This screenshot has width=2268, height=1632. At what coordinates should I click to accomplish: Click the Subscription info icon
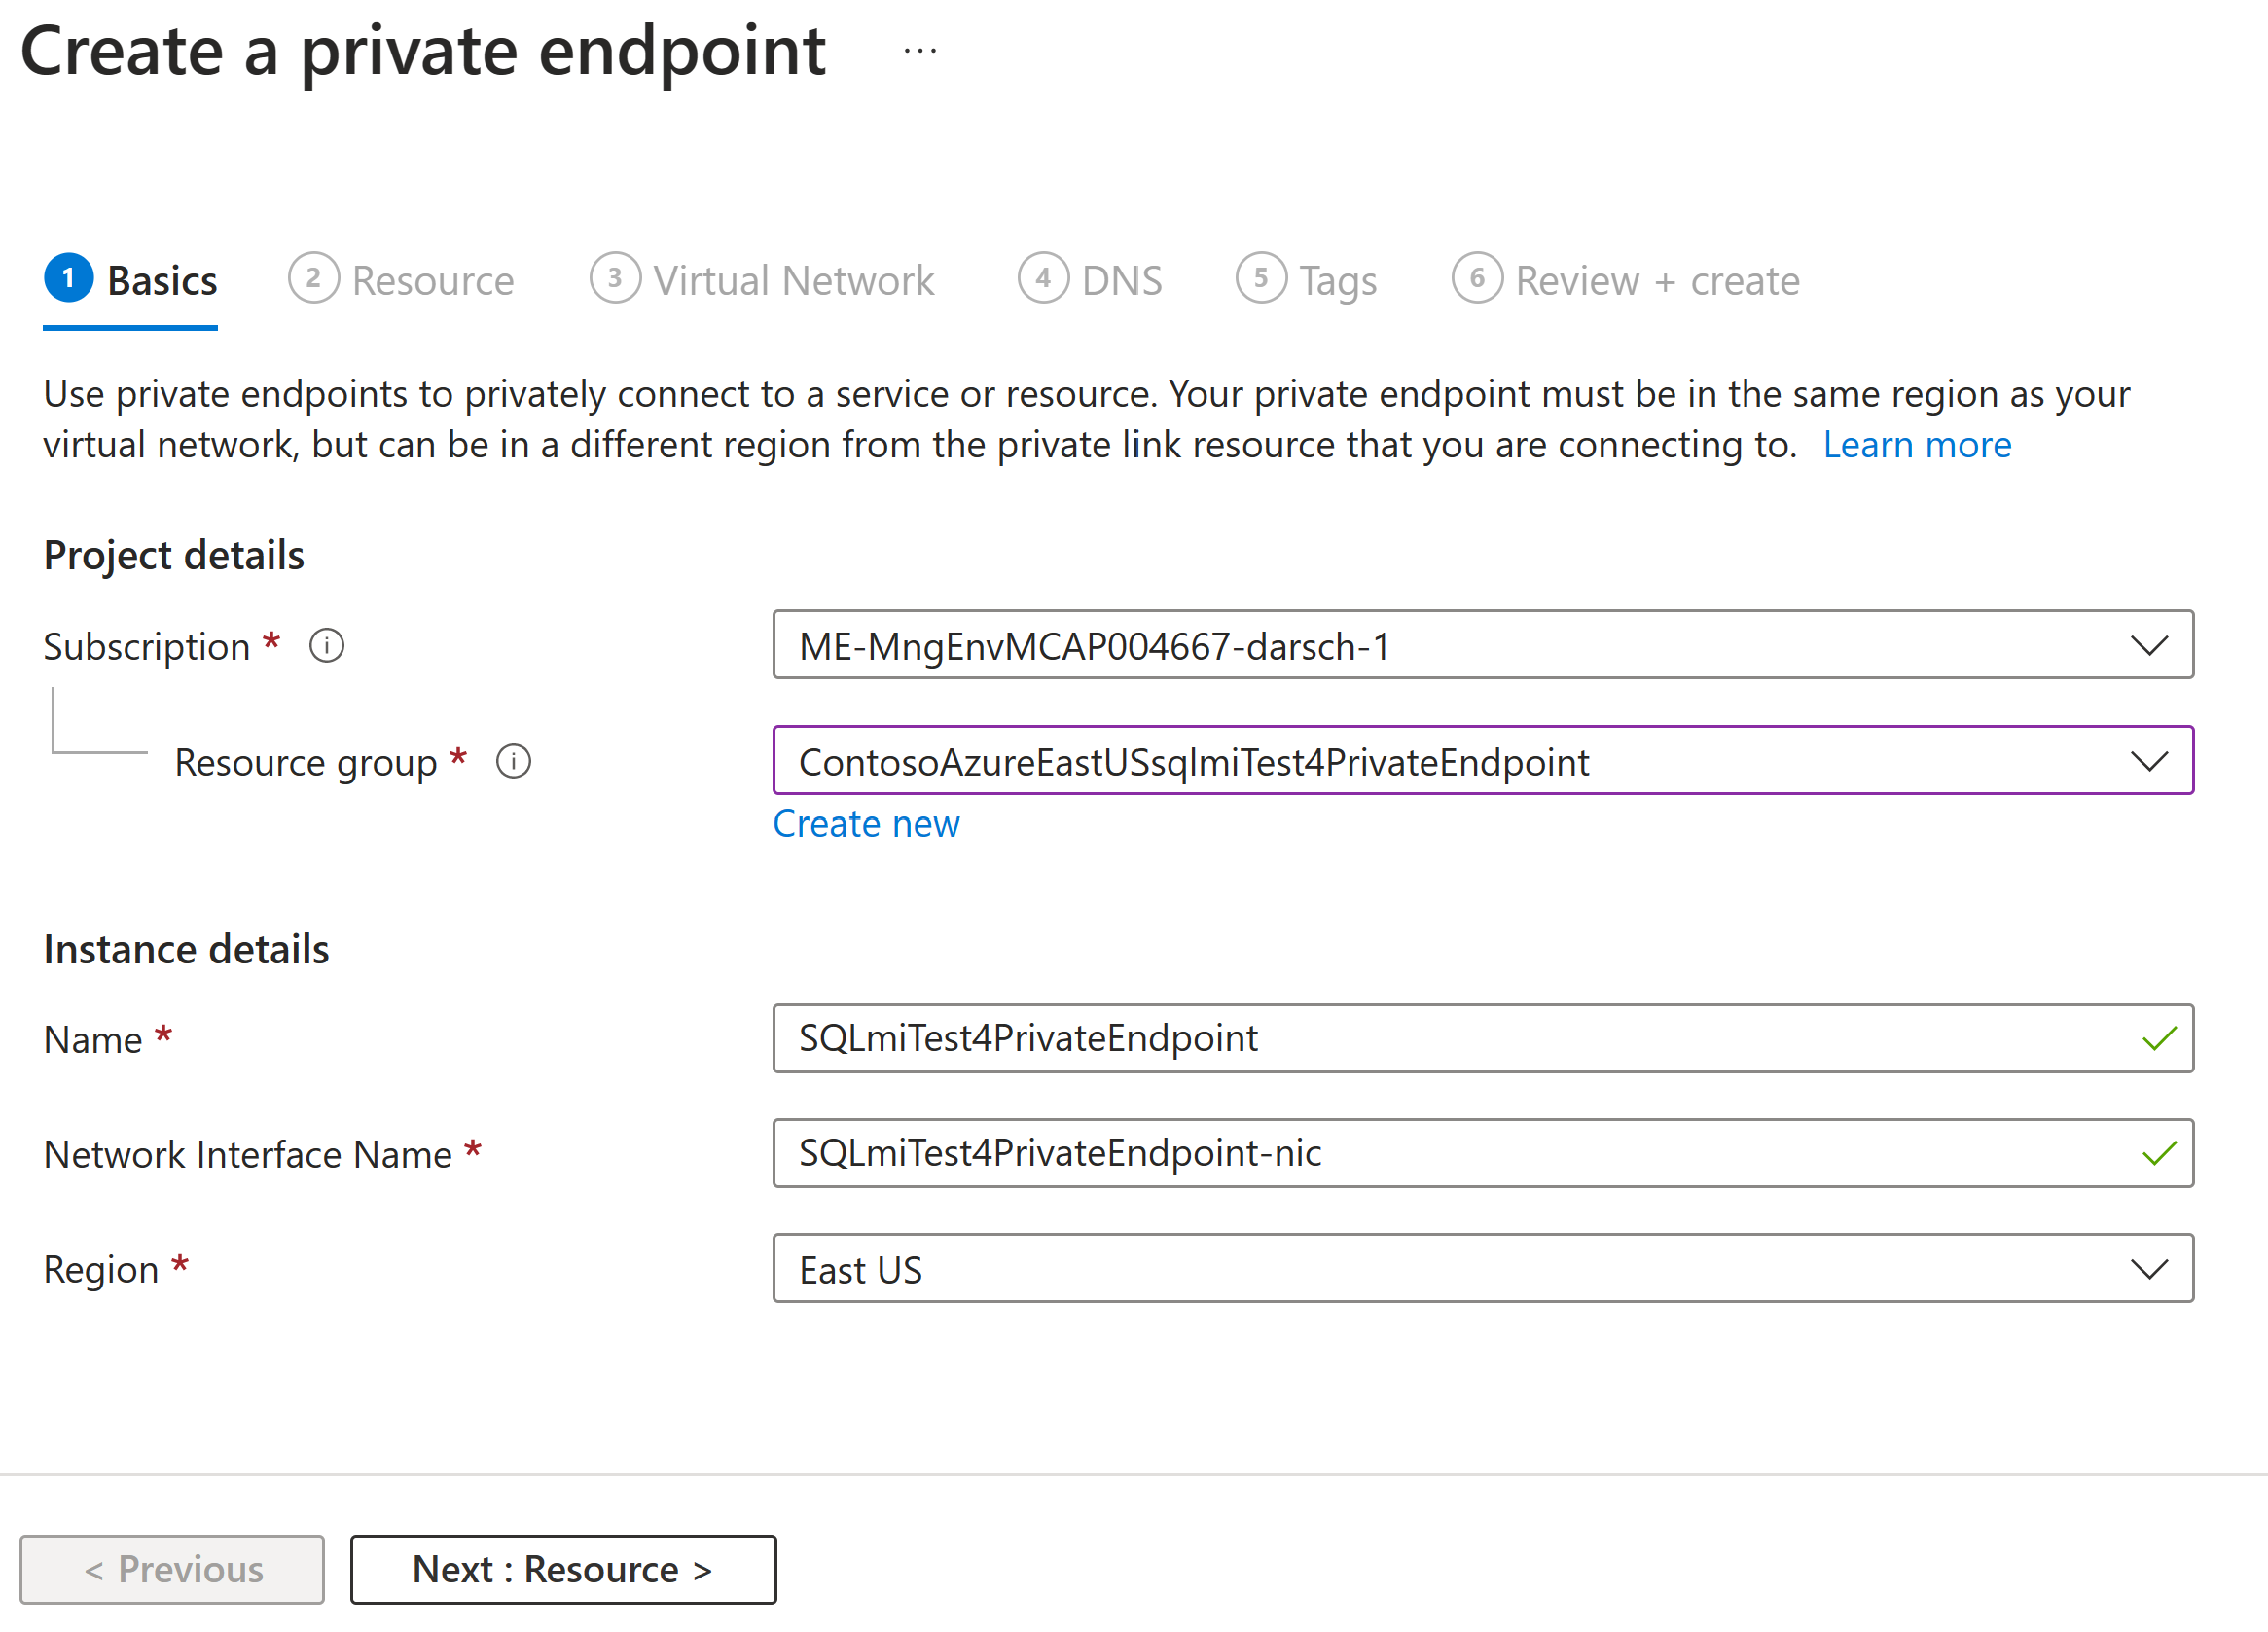click(326, 646)
